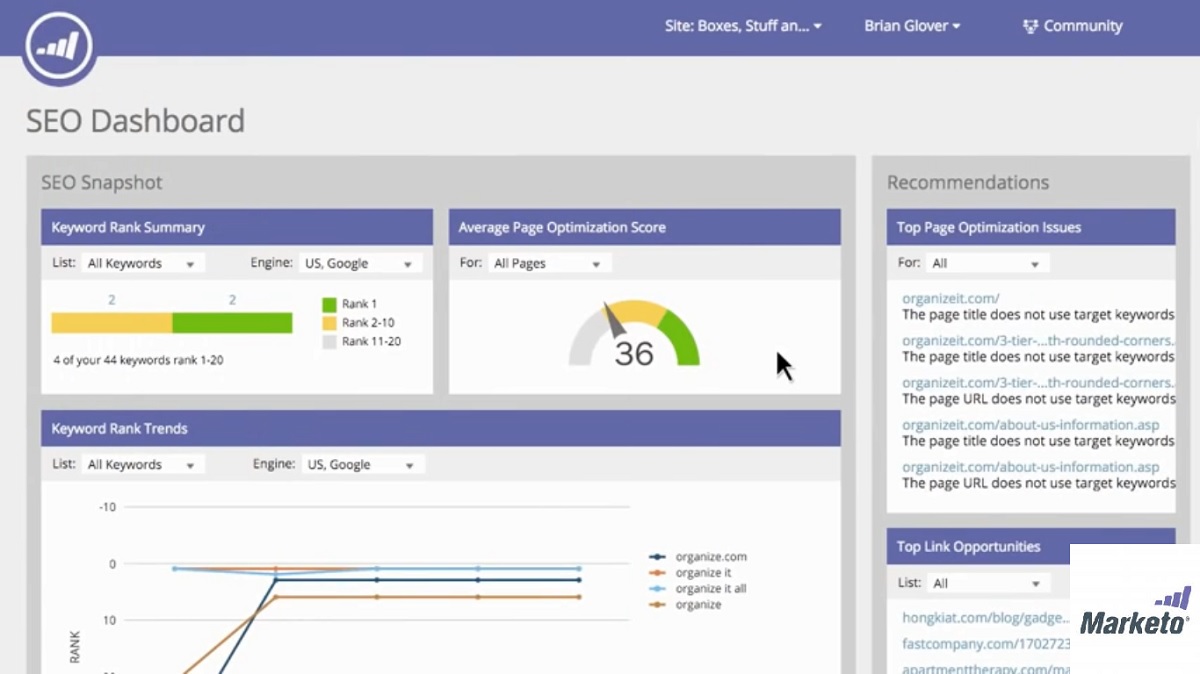Click the optimization score gauge showing 36
The width and height of the screenshot is (1200, 674).
[x=634, y=335]
